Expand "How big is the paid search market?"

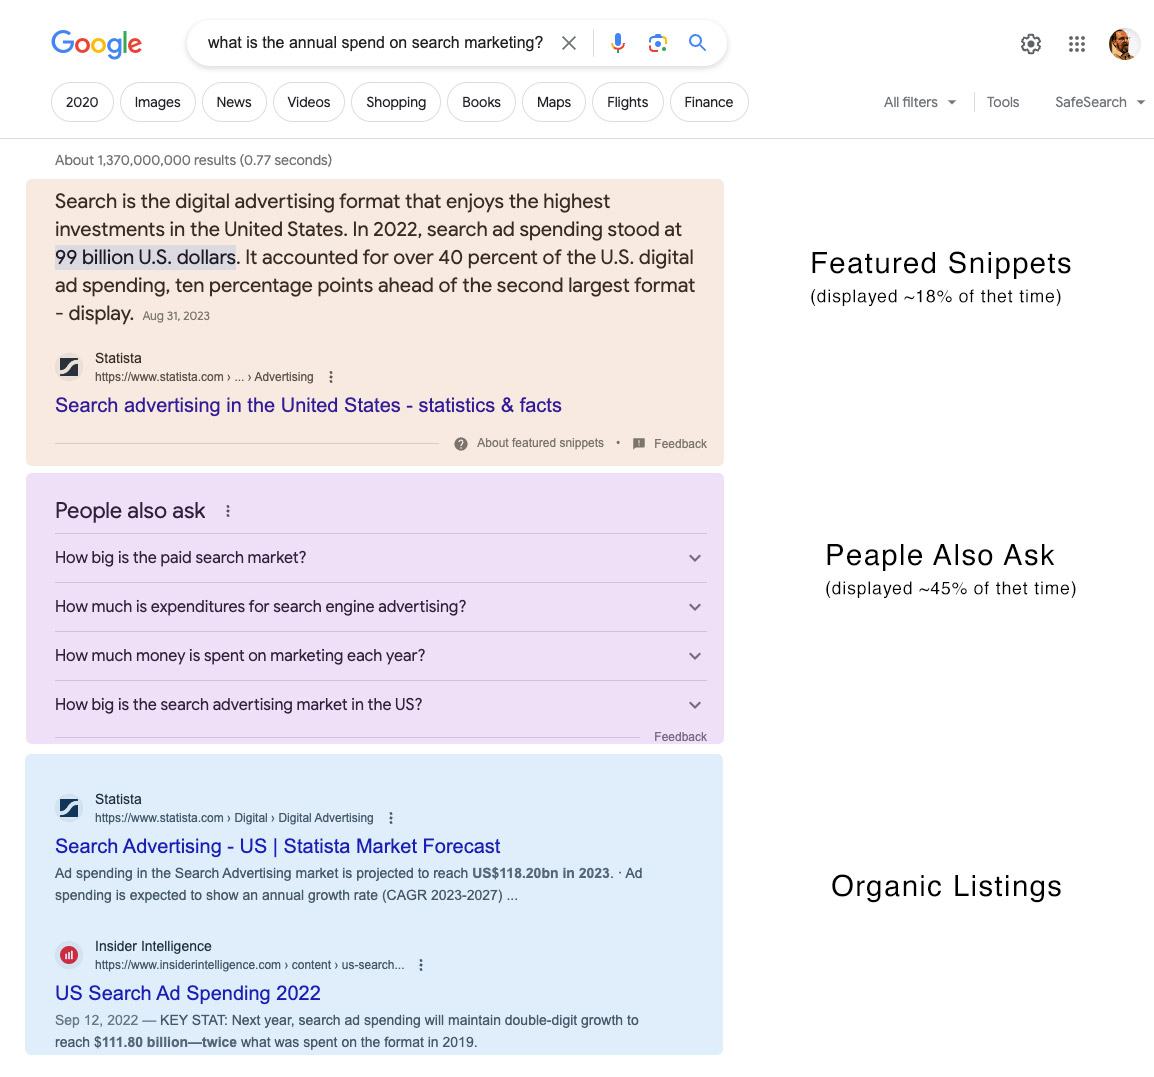[695, 558]
